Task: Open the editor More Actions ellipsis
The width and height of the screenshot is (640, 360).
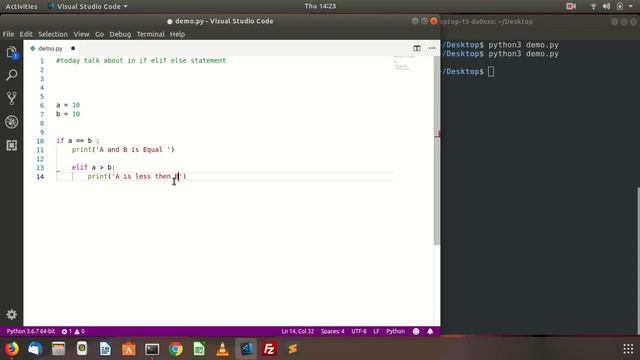Action: pos(432,48)
